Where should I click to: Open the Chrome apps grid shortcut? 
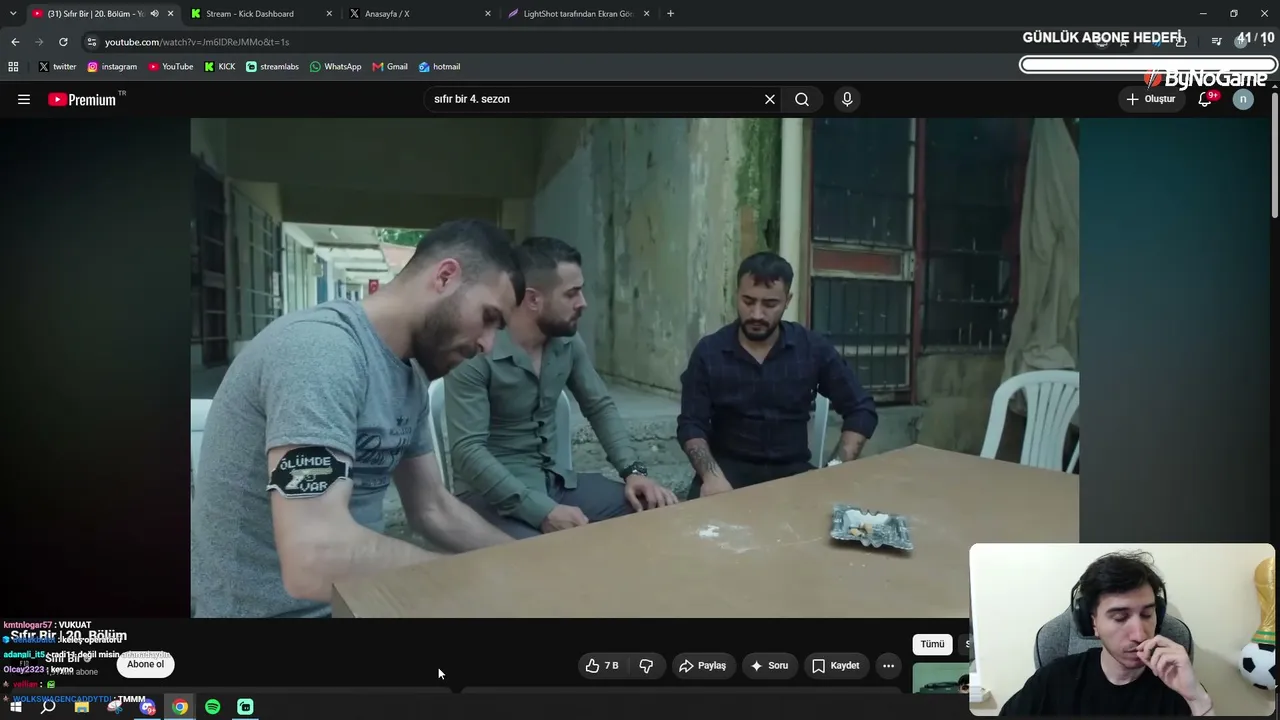[13, 67]
